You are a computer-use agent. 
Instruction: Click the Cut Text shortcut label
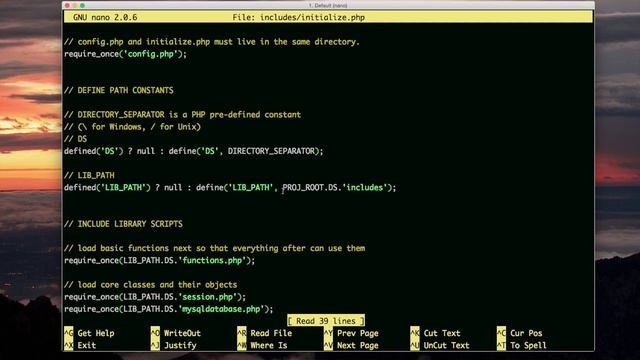point(442,333)
